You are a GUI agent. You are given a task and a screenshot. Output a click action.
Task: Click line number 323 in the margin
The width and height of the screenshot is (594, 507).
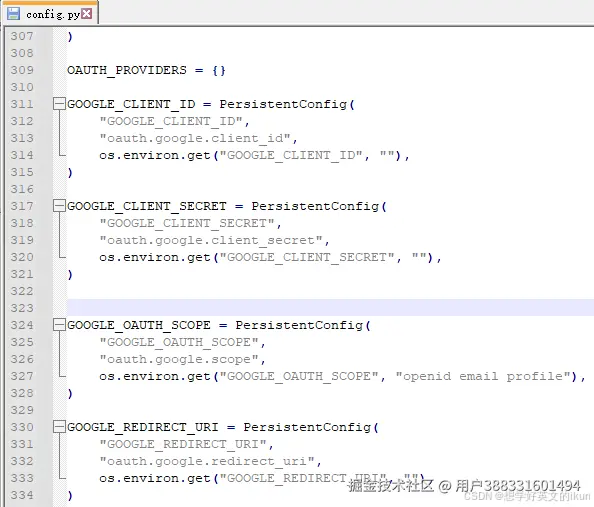click(22, 308)
